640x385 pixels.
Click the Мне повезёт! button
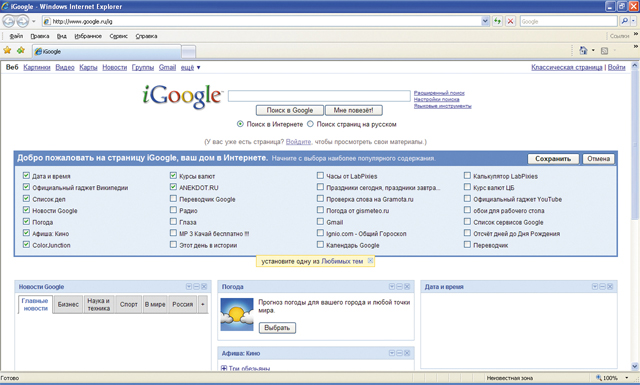(x=353, y=110)
